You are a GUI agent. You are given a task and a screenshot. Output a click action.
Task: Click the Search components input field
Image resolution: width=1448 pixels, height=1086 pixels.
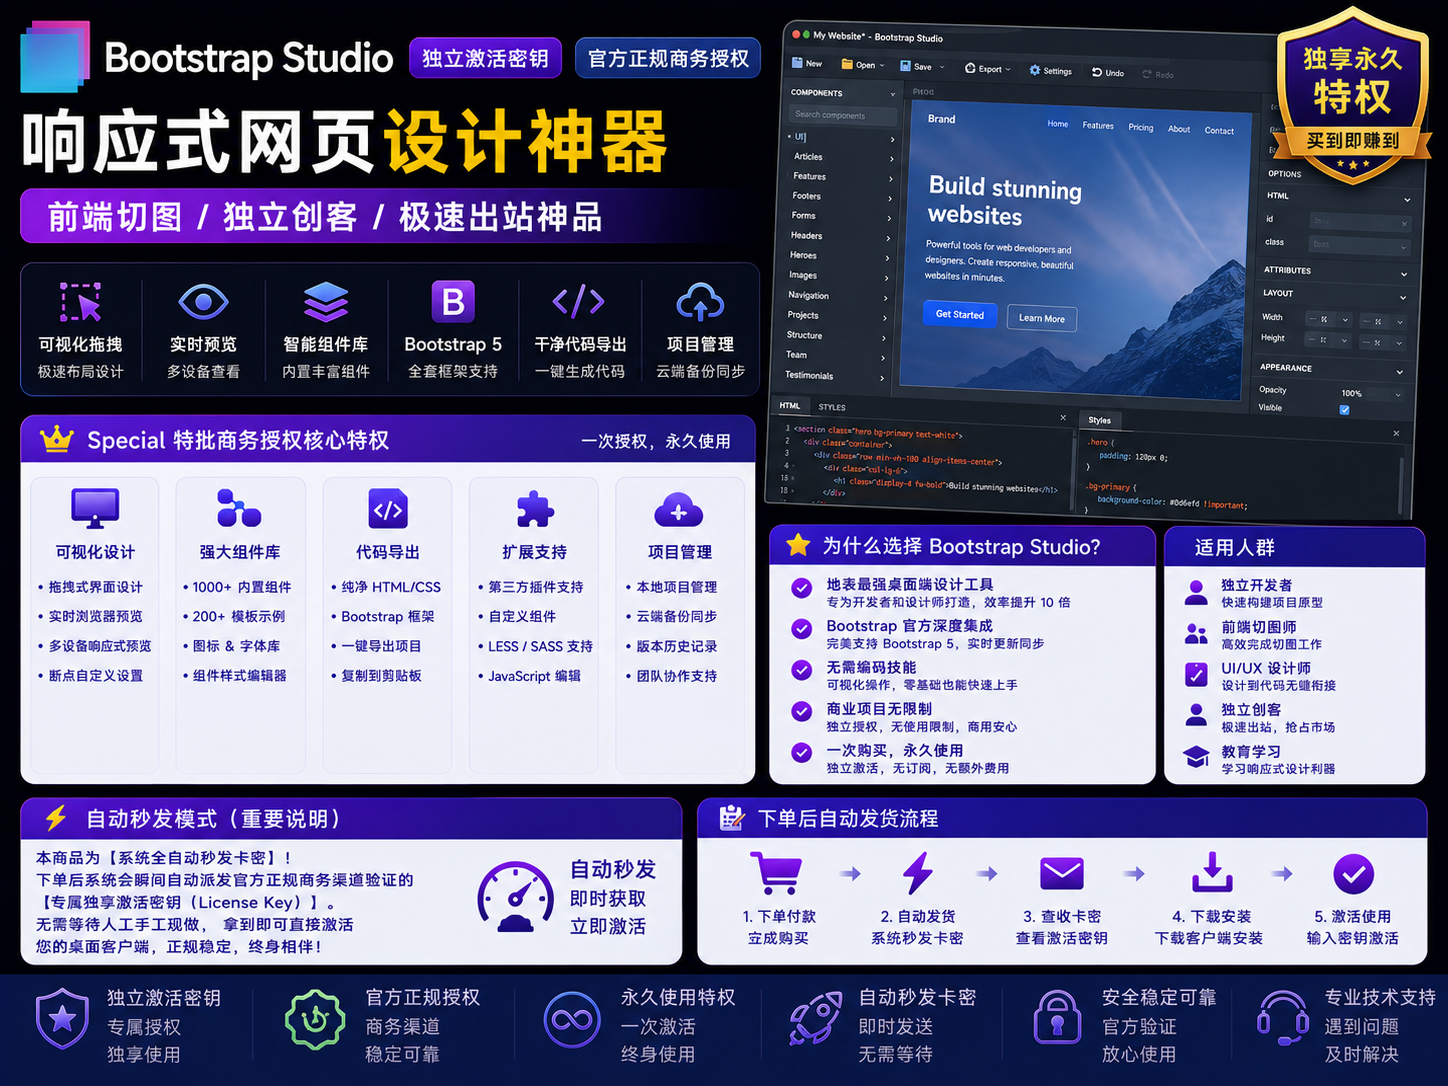pos(841,115)
